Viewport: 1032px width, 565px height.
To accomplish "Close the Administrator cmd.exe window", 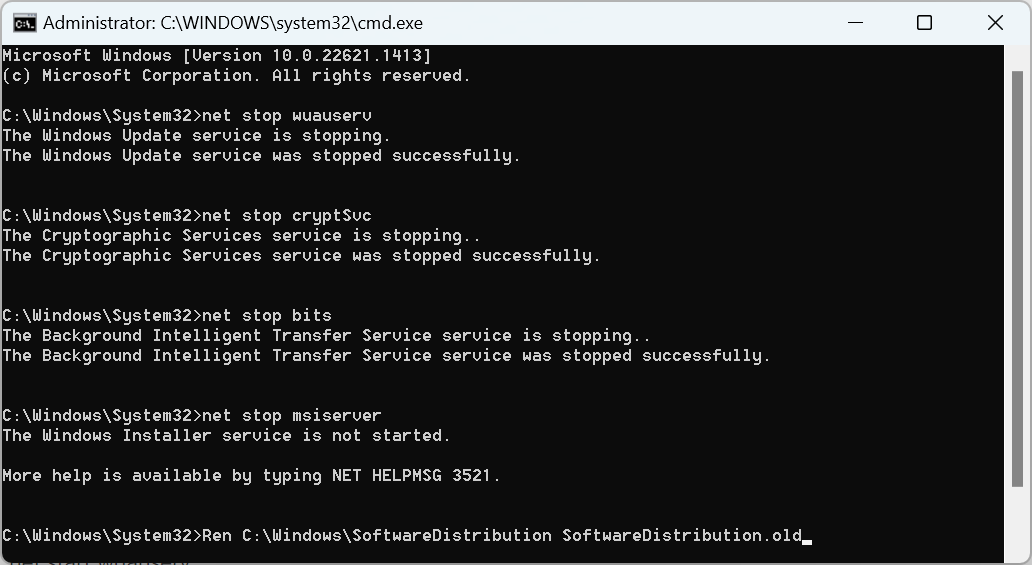I will 995,23.
